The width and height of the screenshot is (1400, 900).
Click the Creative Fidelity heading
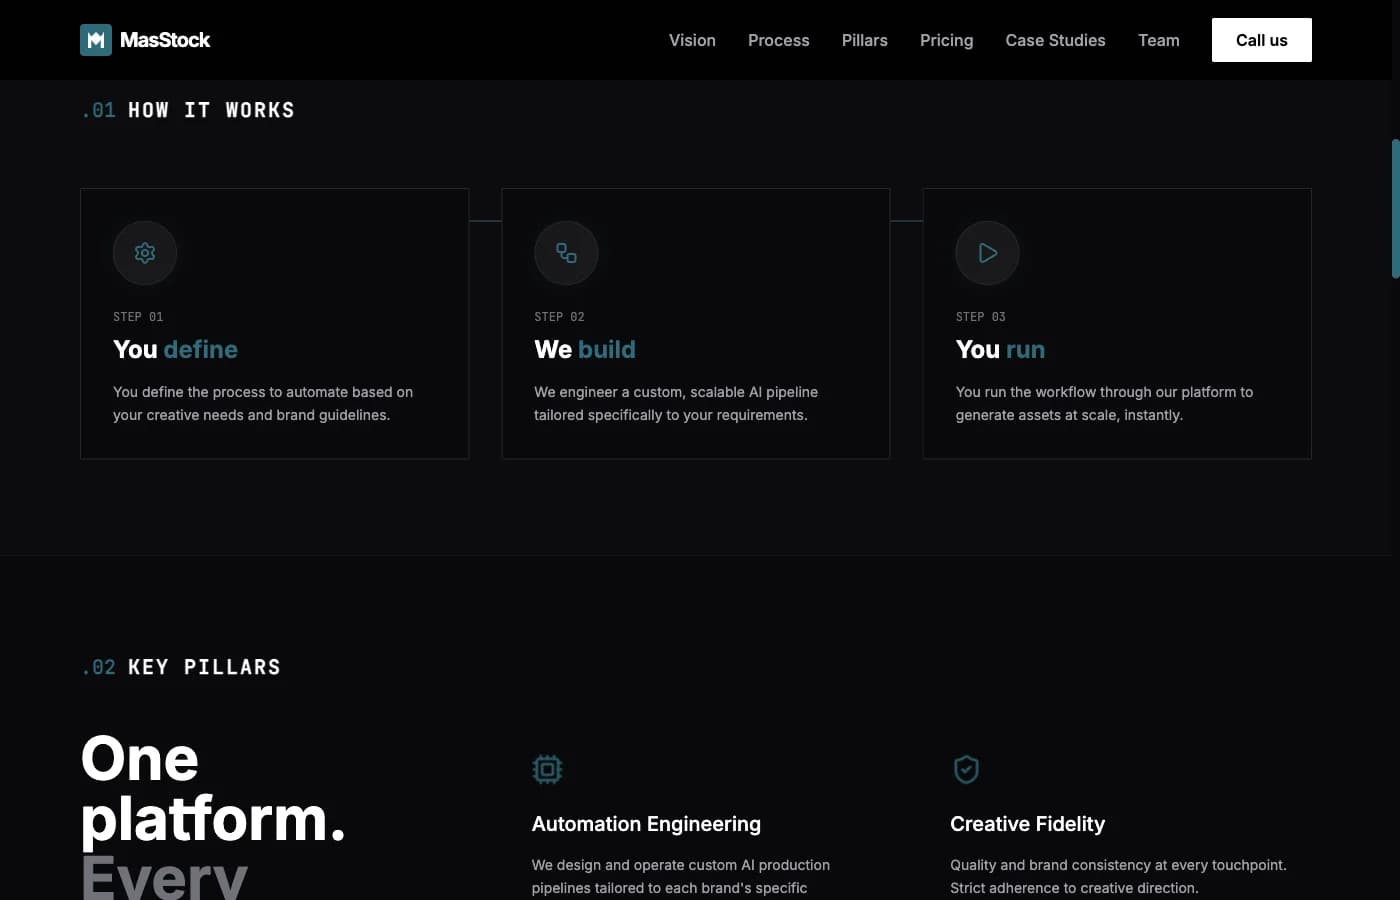coord(1027,823)
